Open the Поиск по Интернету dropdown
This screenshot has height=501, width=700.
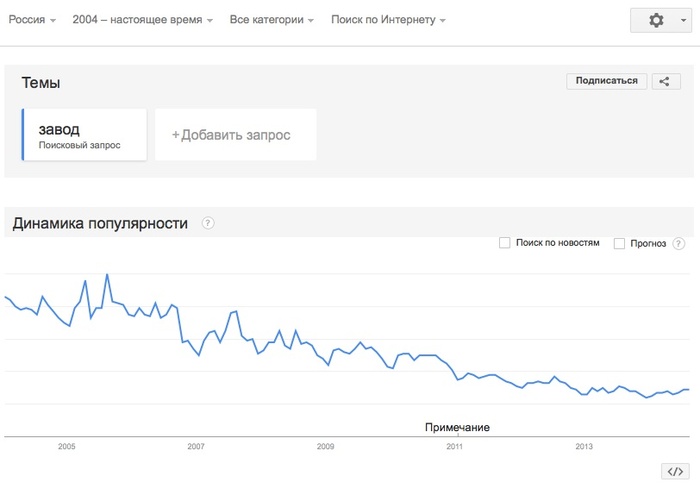pyautogui.click(x=388, y=20)
